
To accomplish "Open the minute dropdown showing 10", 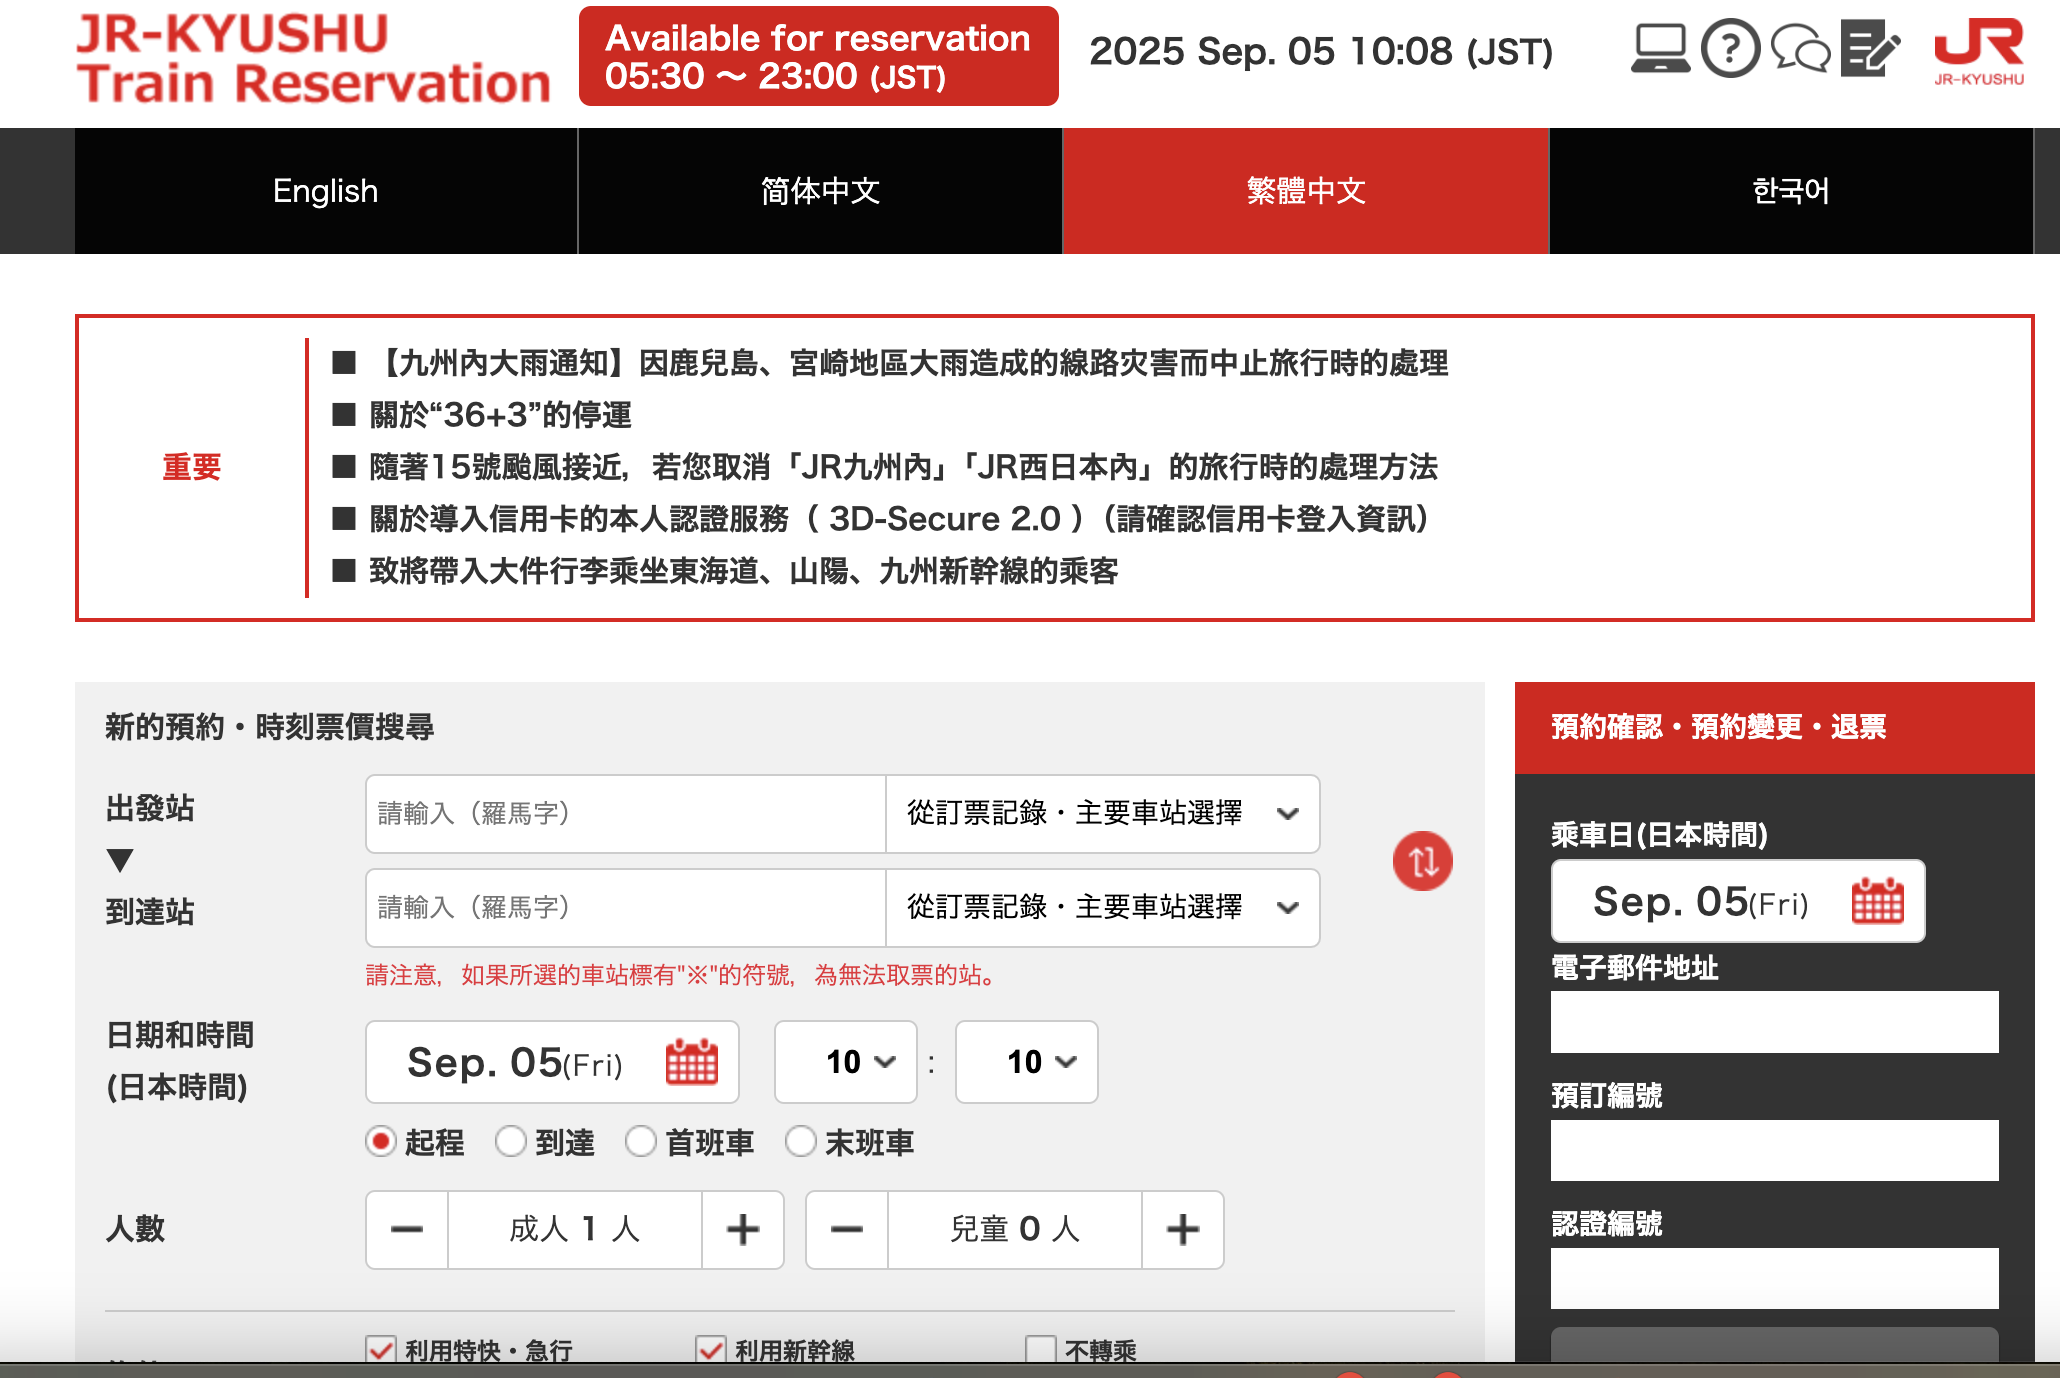I will (1027, 1062).
